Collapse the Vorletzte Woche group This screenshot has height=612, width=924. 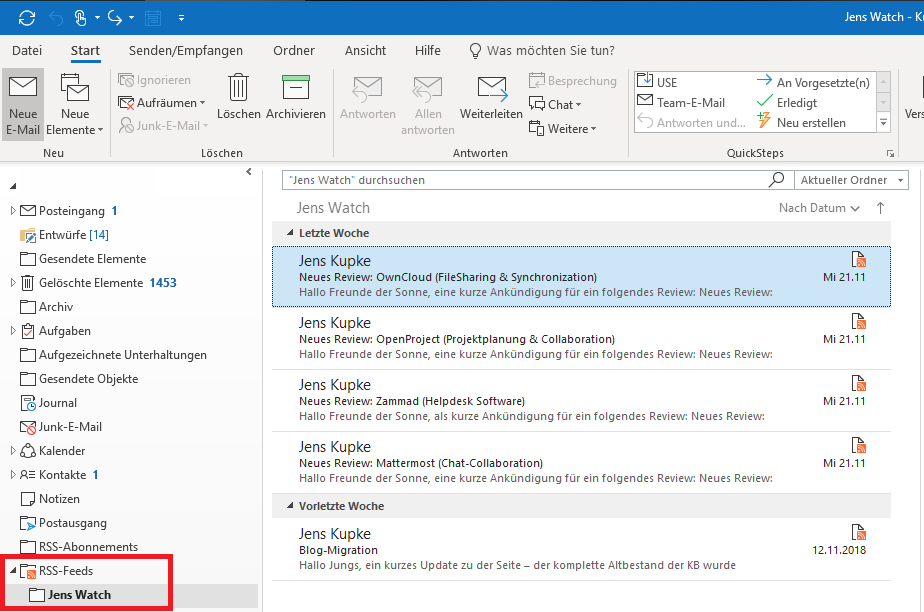(288, 506)
